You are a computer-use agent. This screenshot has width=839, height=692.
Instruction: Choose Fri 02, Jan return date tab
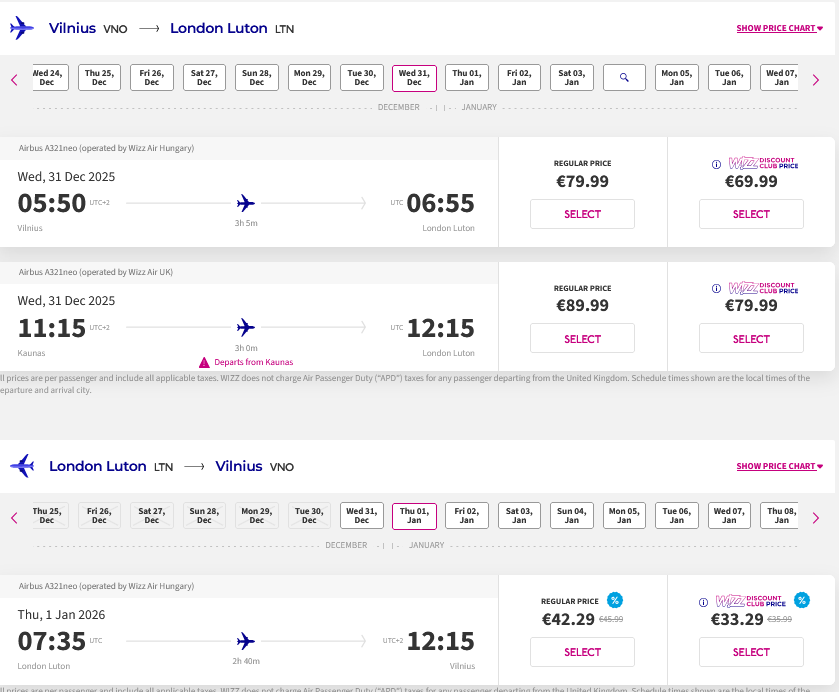coord(467,516)
